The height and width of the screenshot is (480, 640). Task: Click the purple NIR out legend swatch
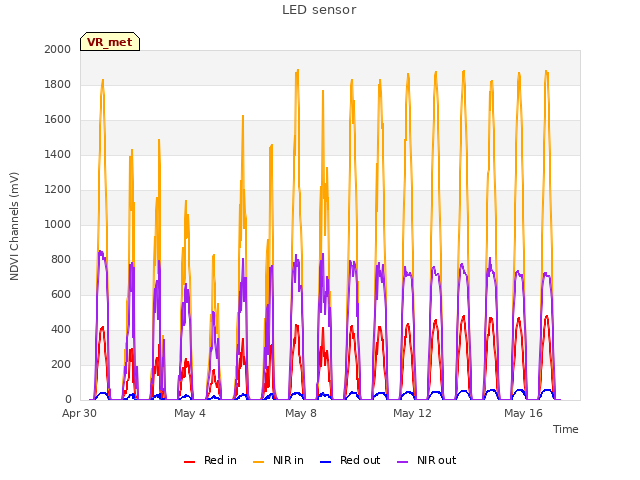pyautogui.click(x=402, y=462)
